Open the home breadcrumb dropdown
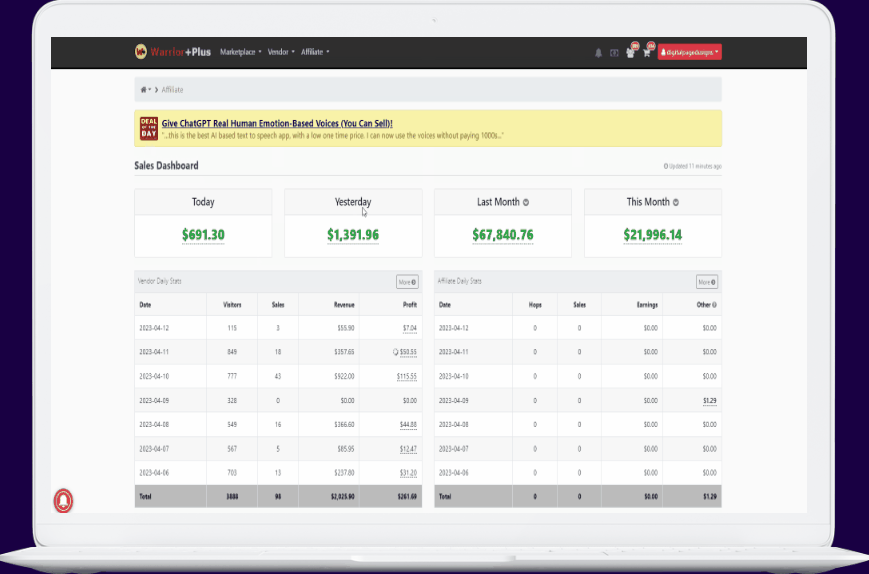869x574 pixels. point(146,90)
